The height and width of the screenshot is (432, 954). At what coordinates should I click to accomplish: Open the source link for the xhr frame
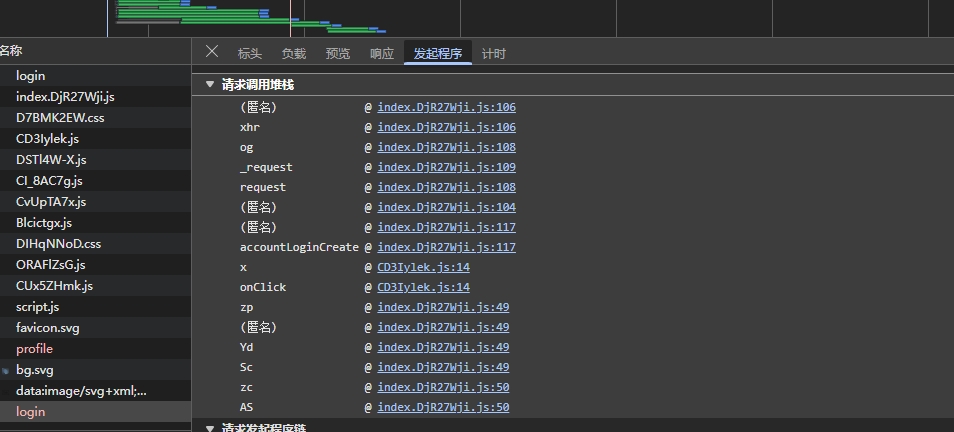pyautogui.click(x=447, y=127)
